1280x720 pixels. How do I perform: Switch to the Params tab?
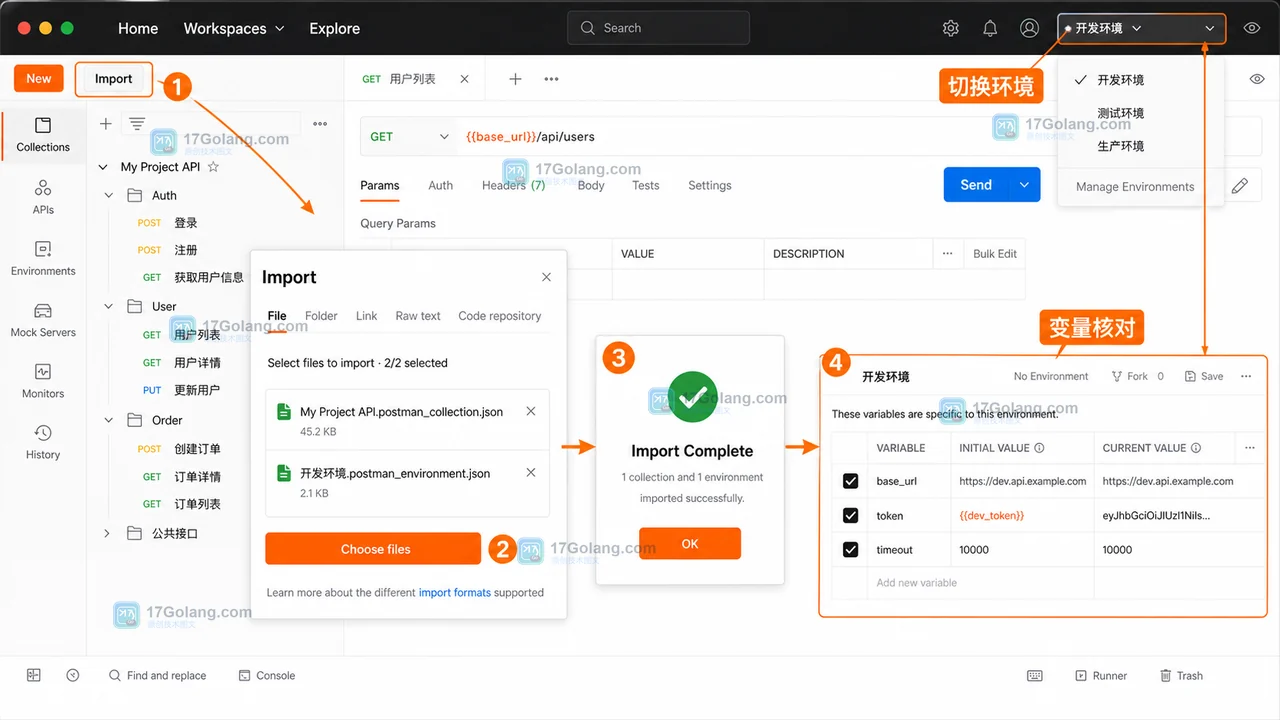point(380,185)
